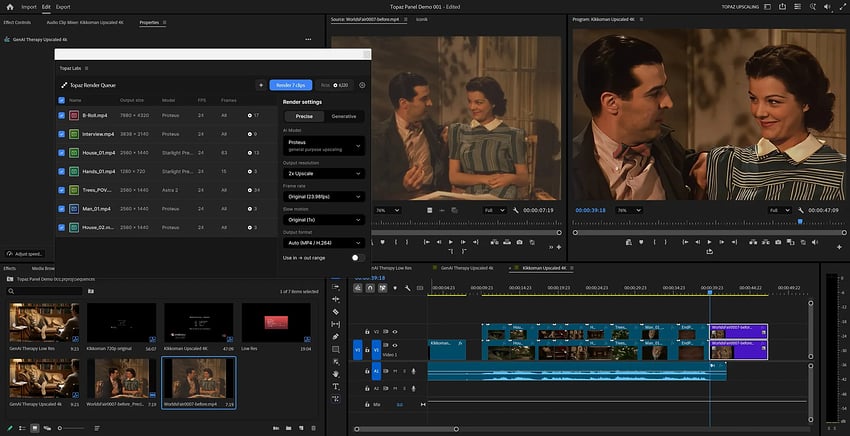Toggle timeline Snap magnet button
Screen dimensions: 850x436
pyautogui.click(x=370, y=288)
